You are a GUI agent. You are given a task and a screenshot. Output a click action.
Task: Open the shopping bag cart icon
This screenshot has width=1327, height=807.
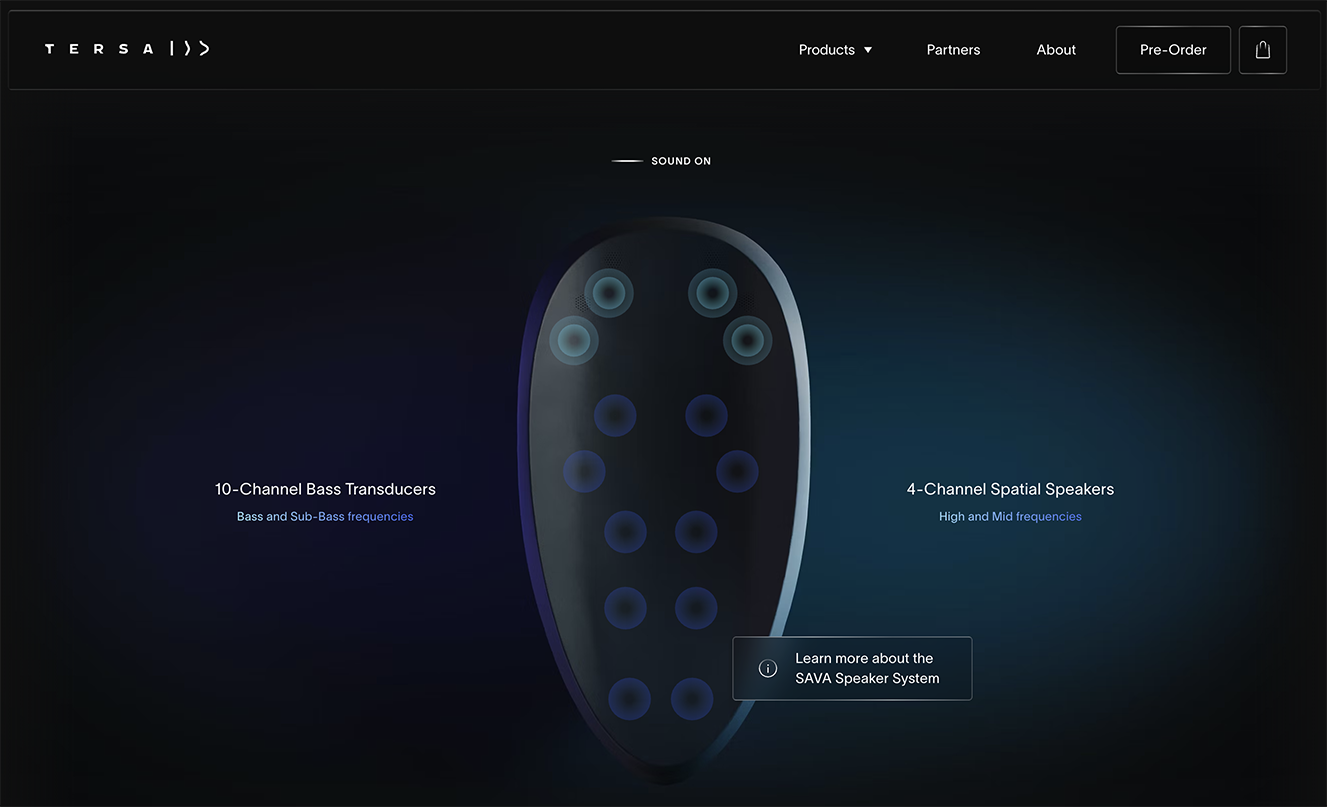click(1262, 50)
